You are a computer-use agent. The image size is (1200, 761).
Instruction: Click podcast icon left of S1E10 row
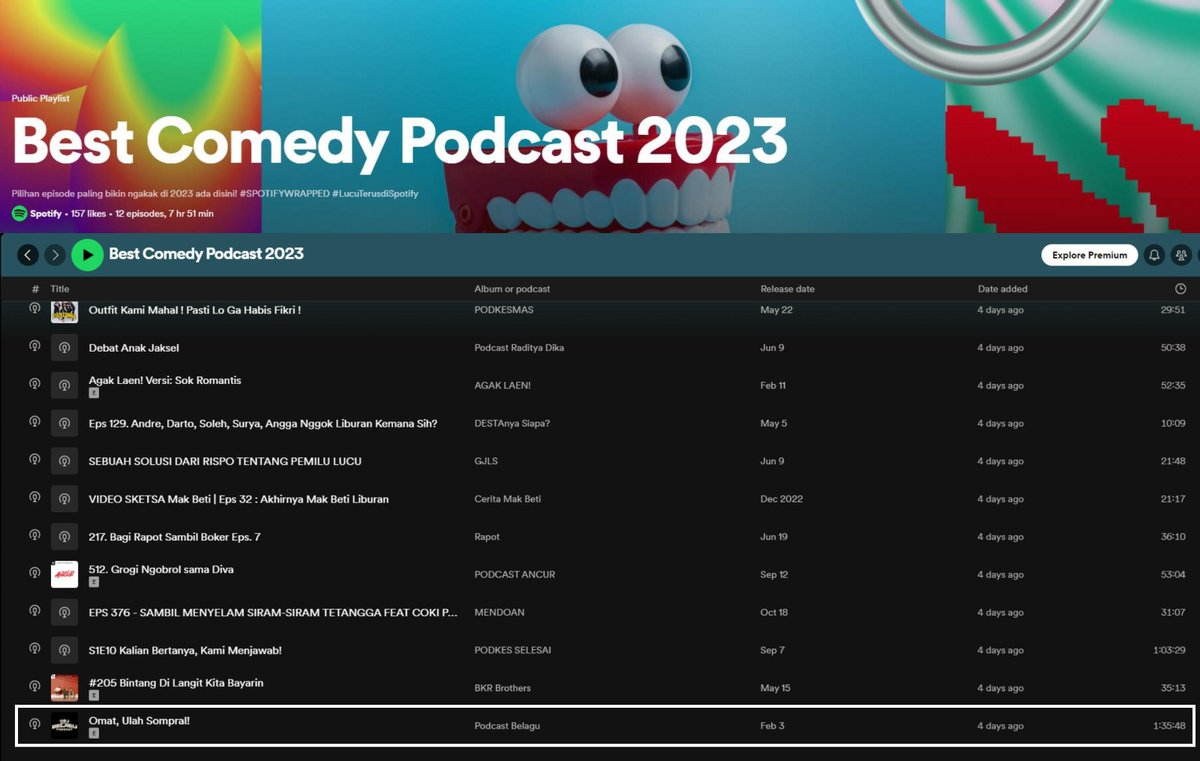point(34,650)
